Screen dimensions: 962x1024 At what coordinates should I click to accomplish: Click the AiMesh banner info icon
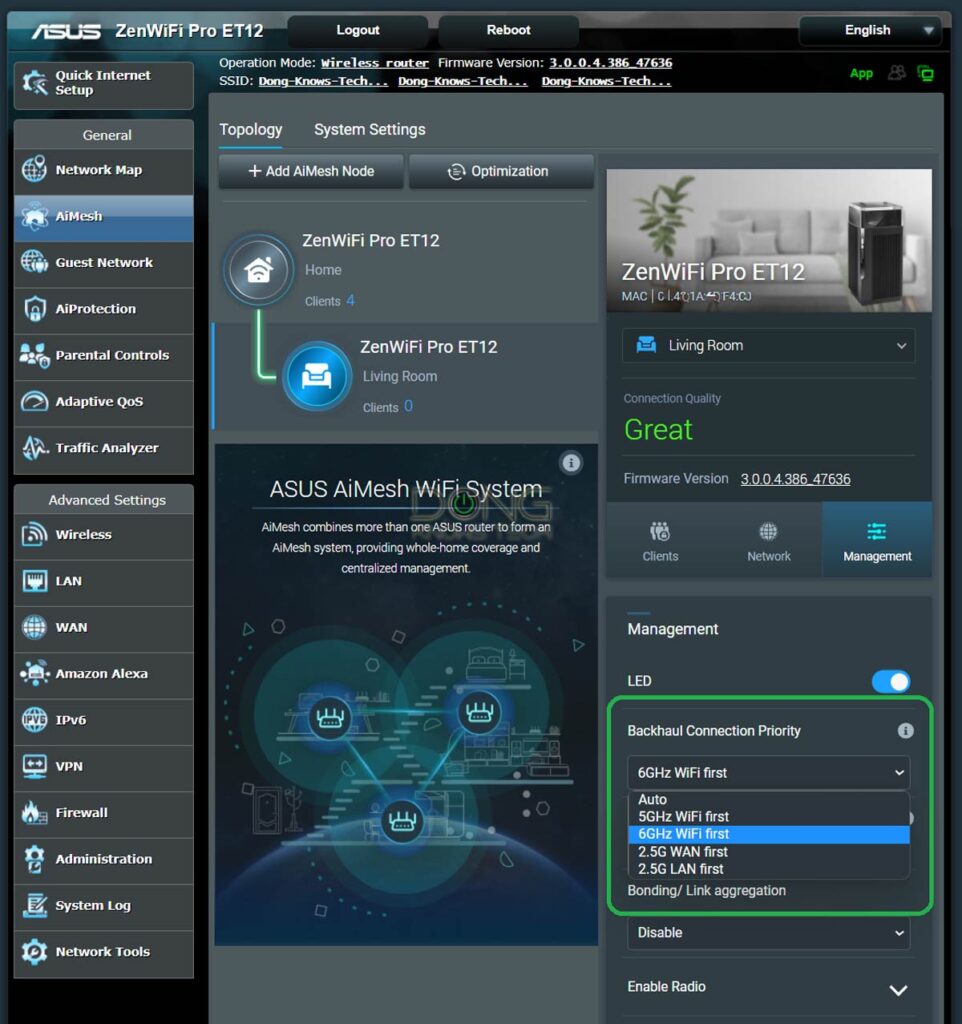(x=571, y=463)
